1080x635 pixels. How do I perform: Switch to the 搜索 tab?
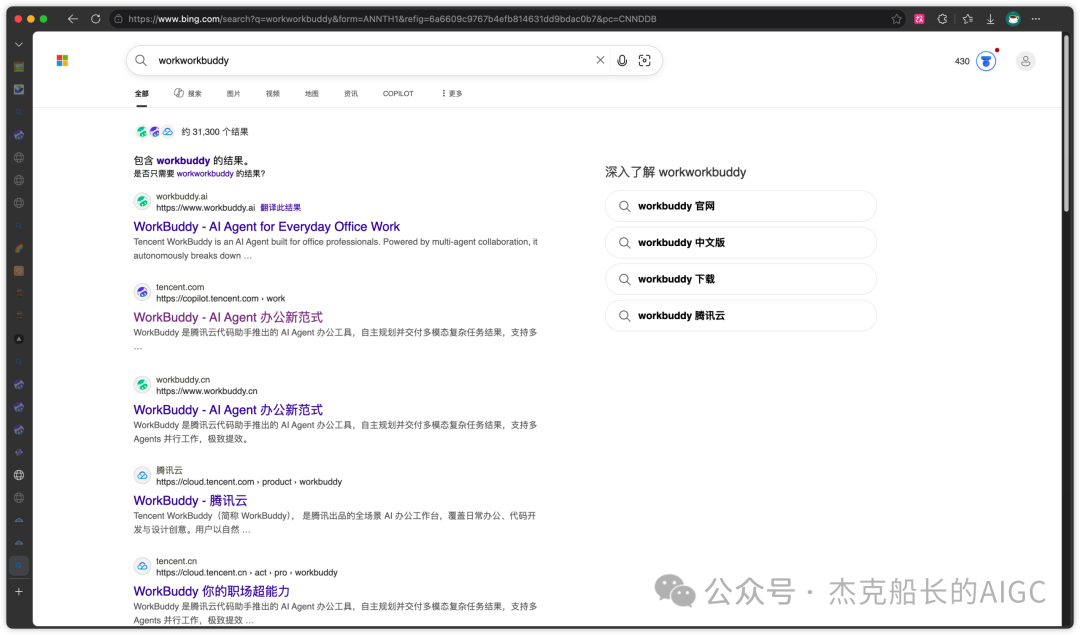tap(187, 94)
